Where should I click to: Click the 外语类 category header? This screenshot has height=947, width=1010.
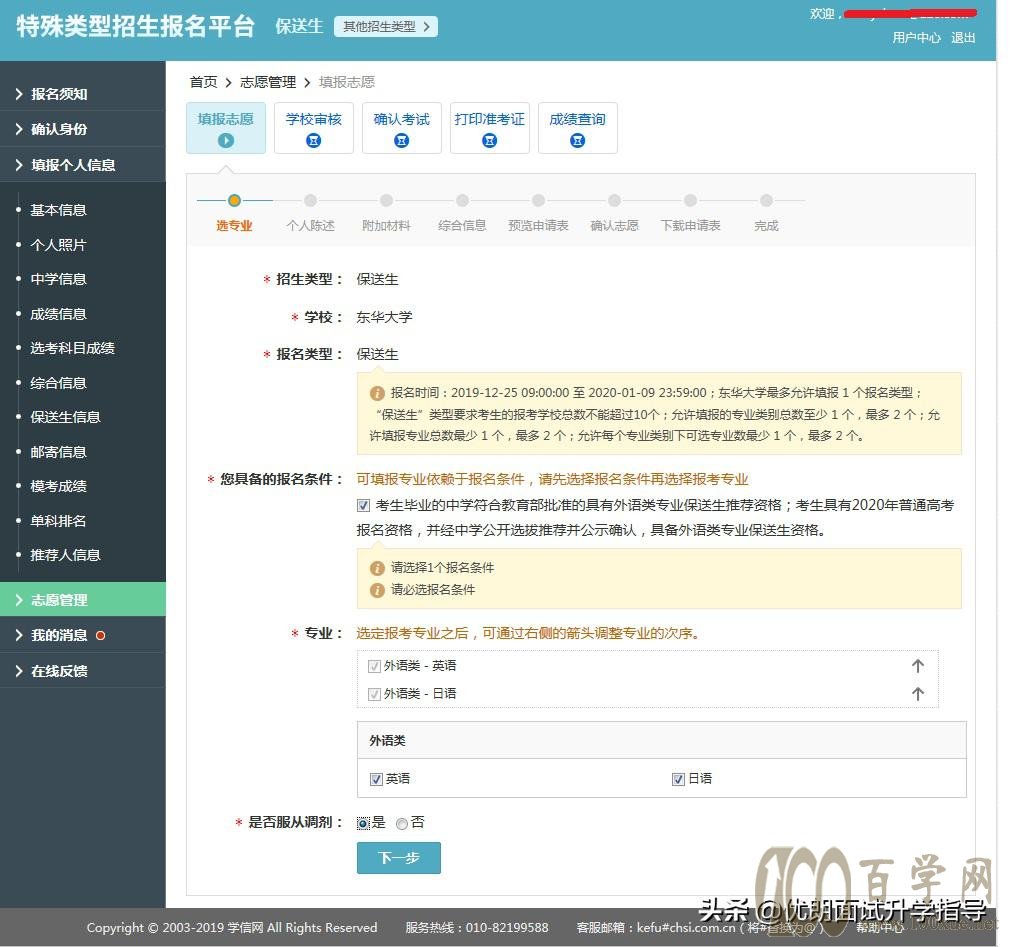[x=662, y=741]
